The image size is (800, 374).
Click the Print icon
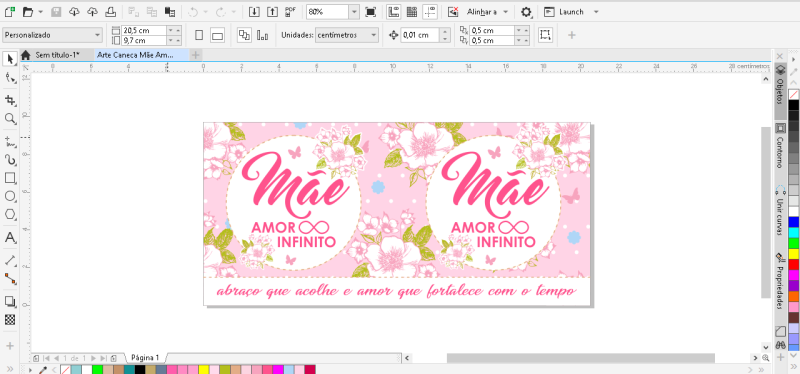[111, 11]
